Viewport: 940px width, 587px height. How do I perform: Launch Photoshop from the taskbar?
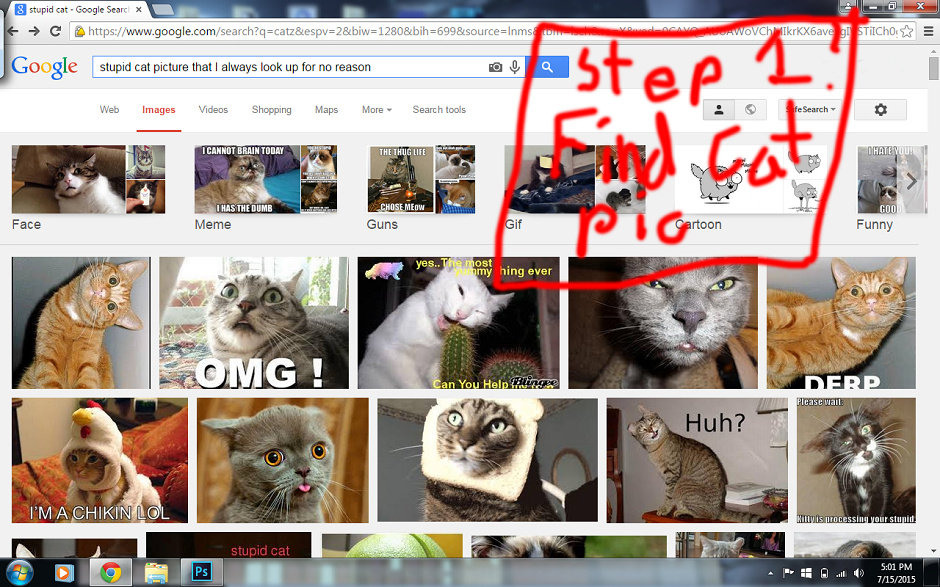click(201, 573)
